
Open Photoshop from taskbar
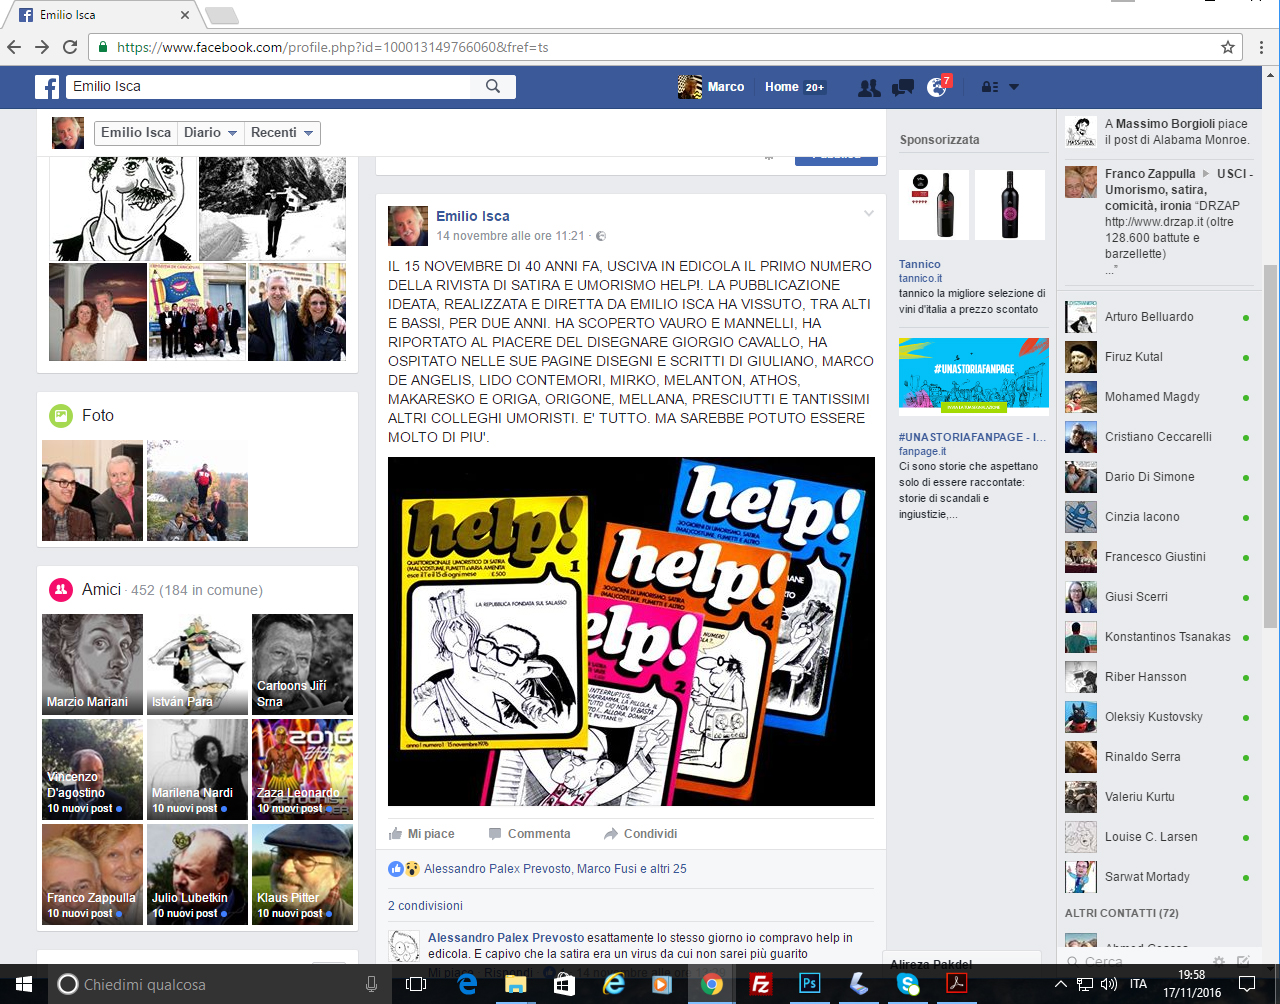(810, 985)
